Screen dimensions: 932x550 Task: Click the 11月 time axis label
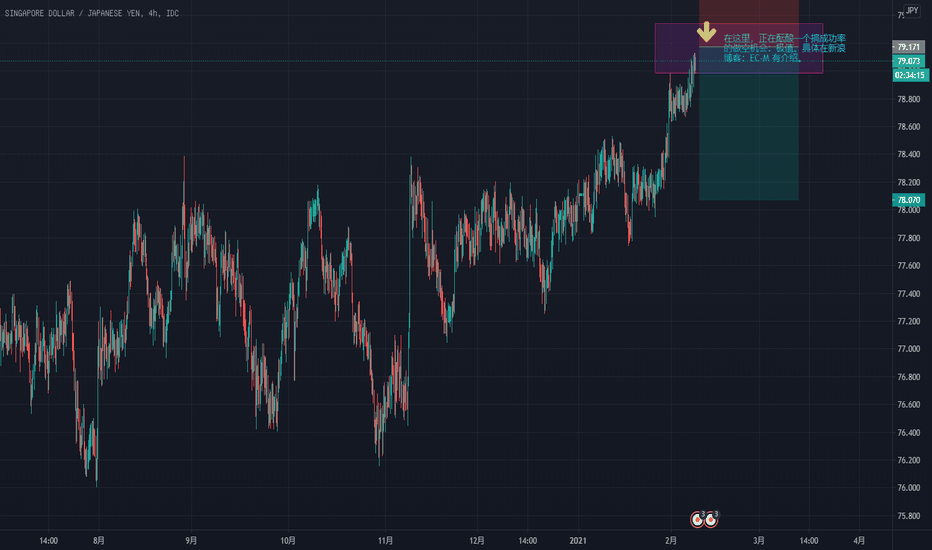click(385, 540)
